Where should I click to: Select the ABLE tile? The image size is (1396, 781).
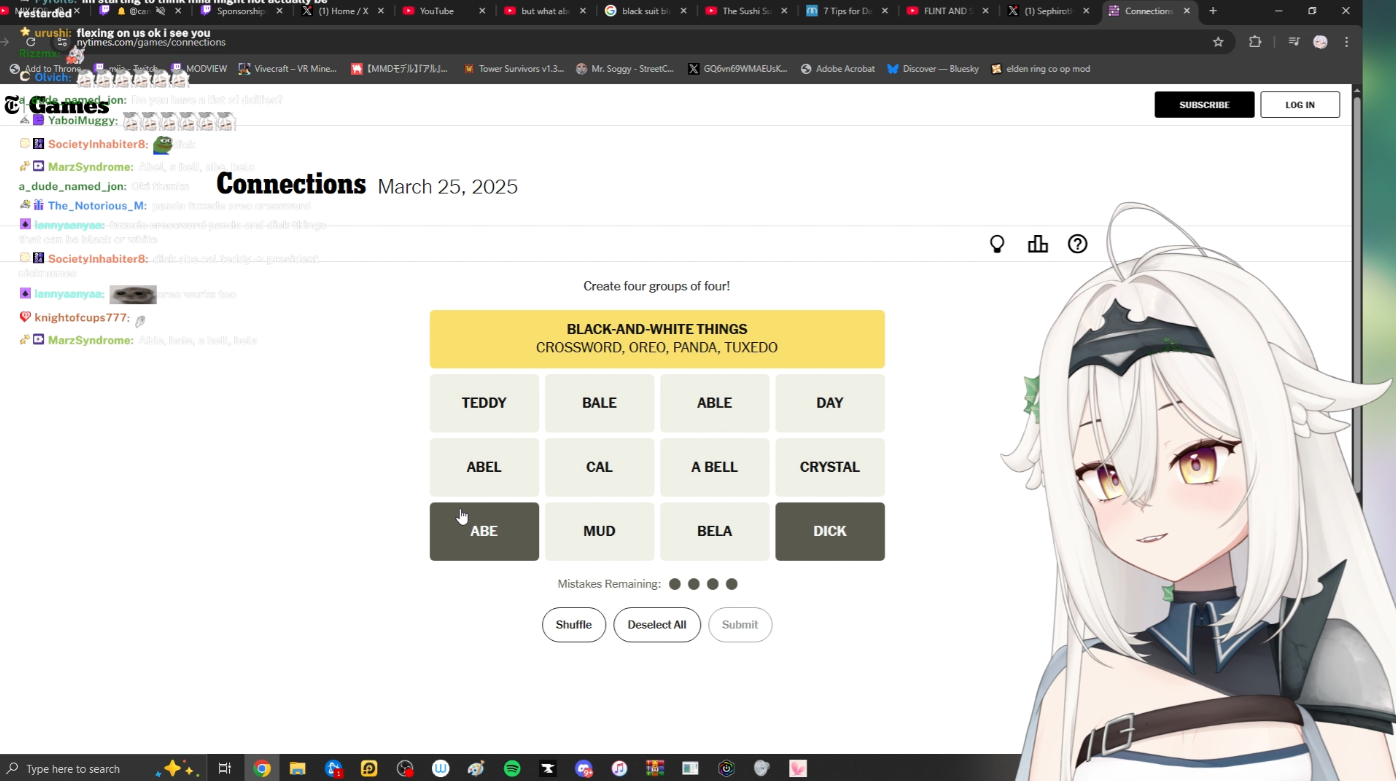tap(715, 403)
